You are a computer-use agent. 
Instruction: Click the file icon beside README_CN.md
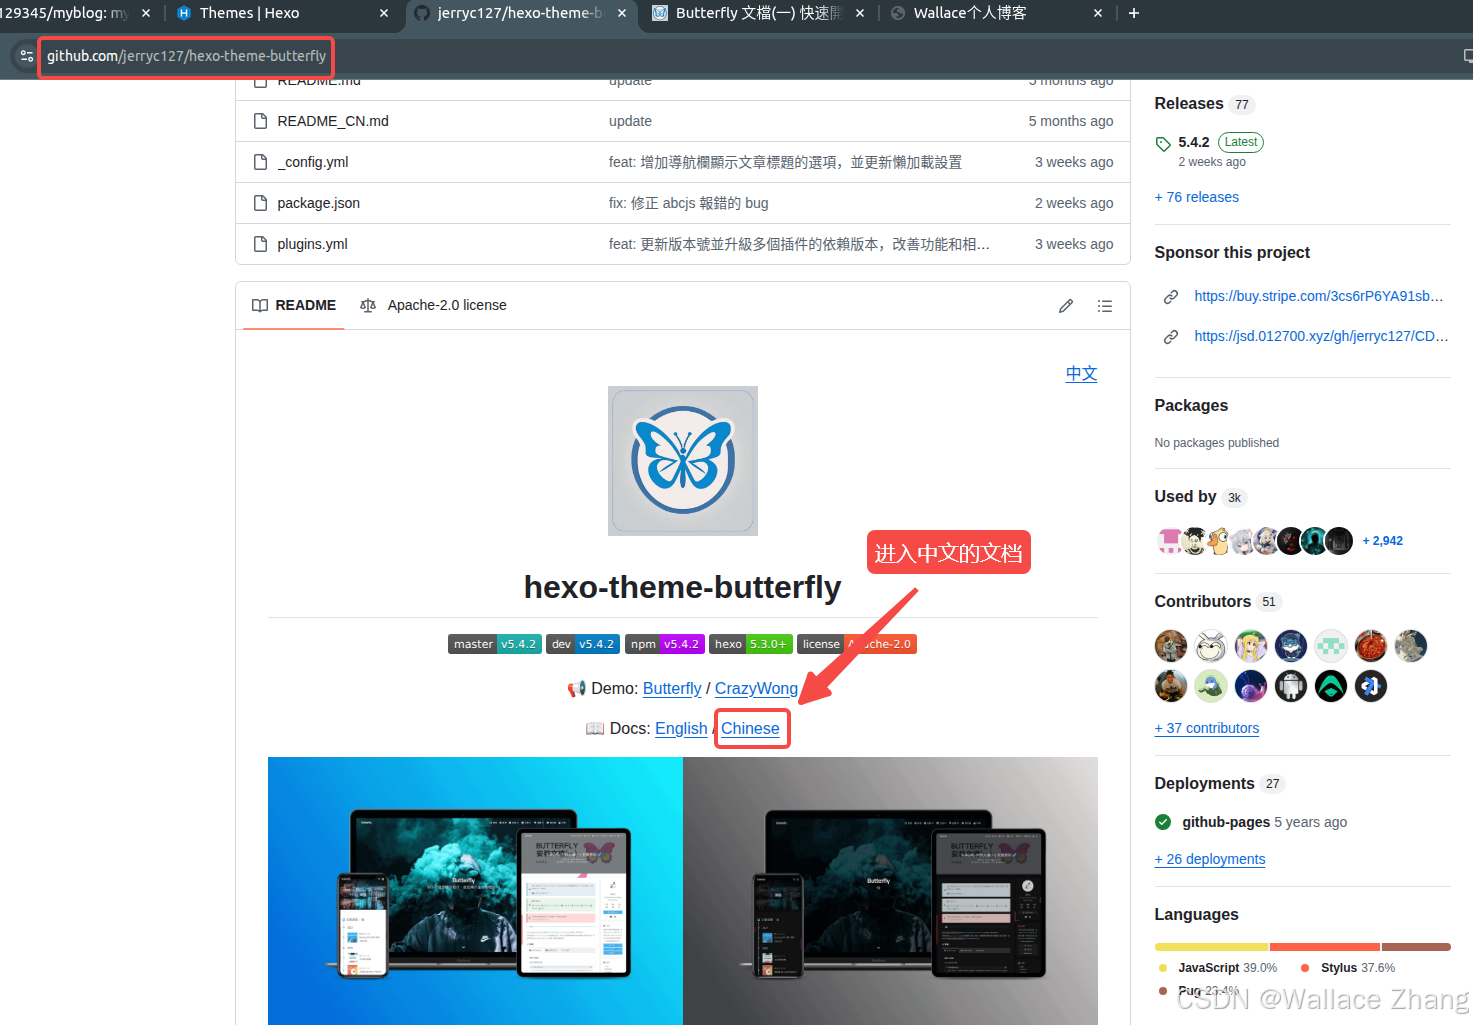click(260, 121)
